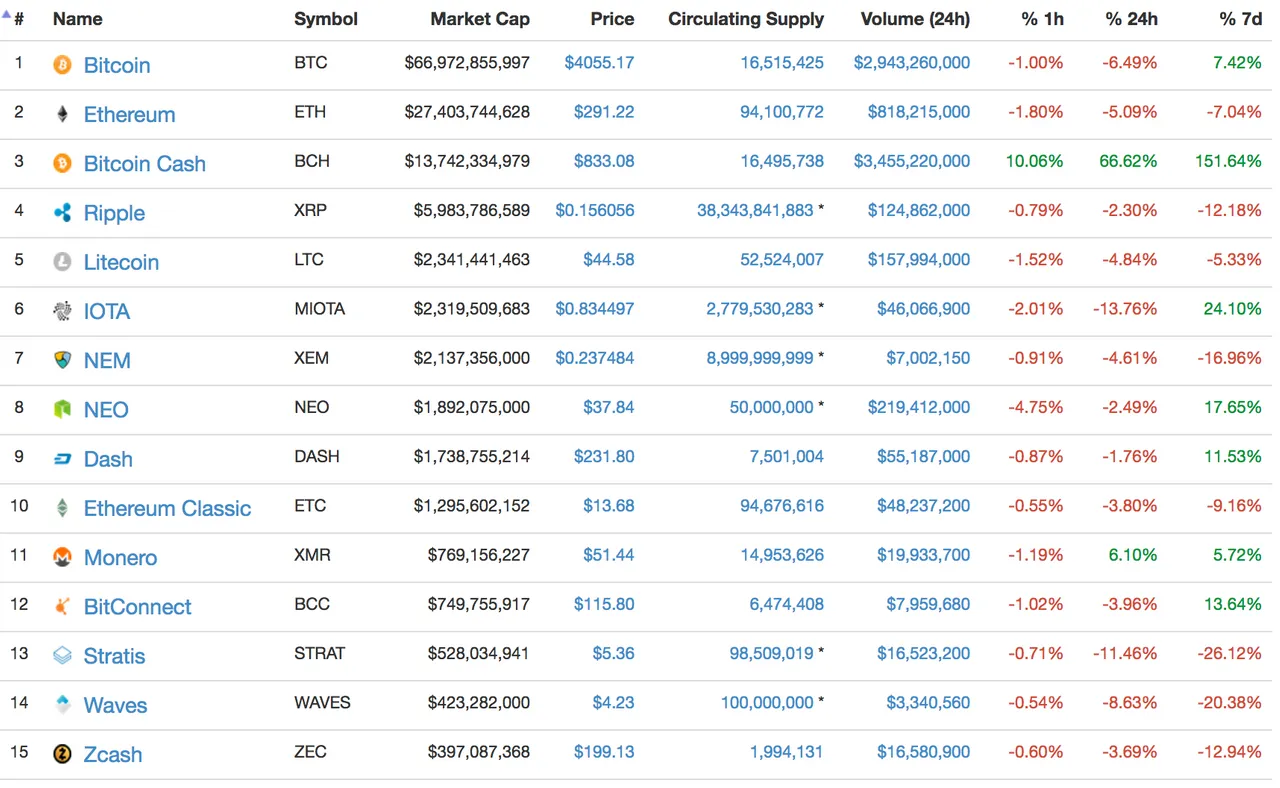The height and width of the screenshot is (788, 1280).
Task: Click the Bitcoin Cash logo icon
Action: coord(62,163)
